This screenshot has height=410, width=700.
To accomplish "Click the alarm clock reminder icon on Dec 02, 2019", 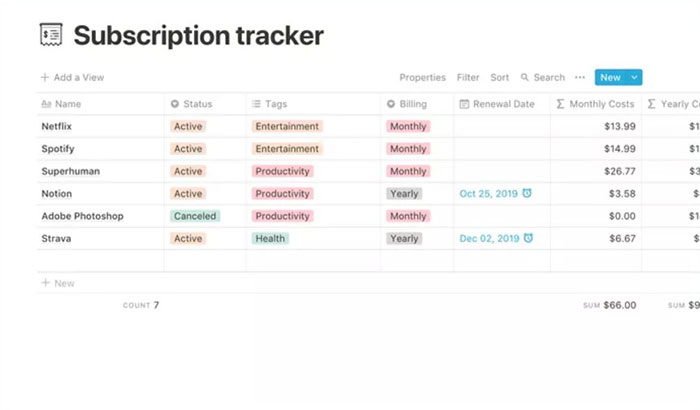I will click(528, 238).
